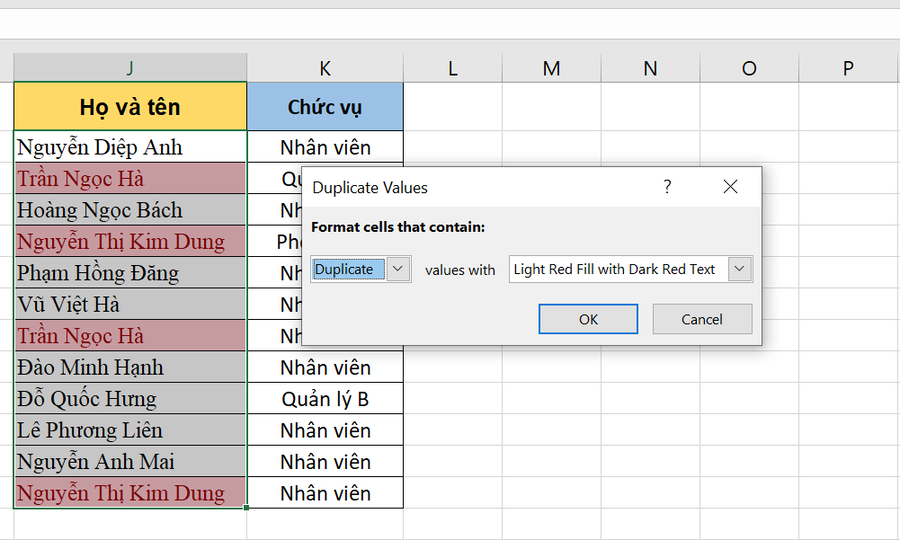The width and height of the screenshot is (900, 540).
Task: Select the Hoàng Ngọc Bách cell
Action: (x=130, y=210)
